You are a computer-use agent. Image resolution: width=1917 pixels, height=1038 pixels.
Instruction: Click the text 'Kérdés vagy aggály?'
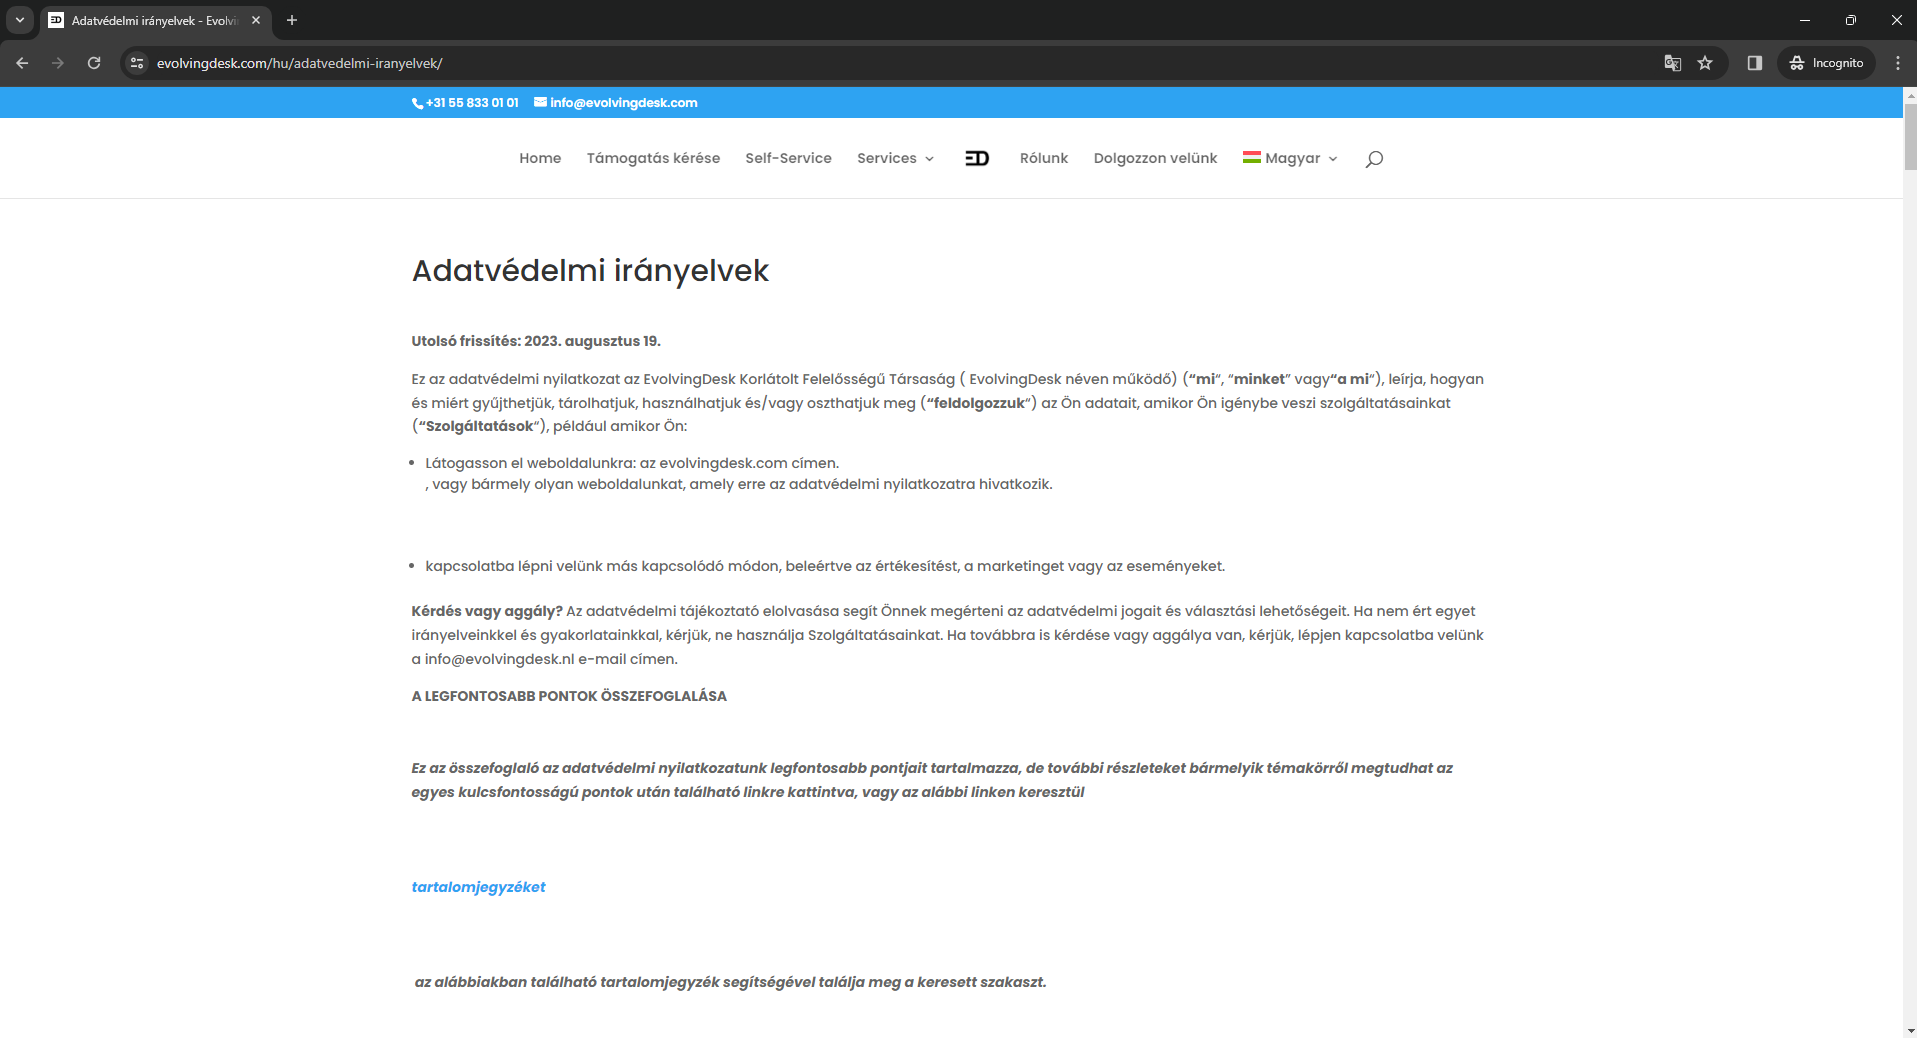pos(487,611)
